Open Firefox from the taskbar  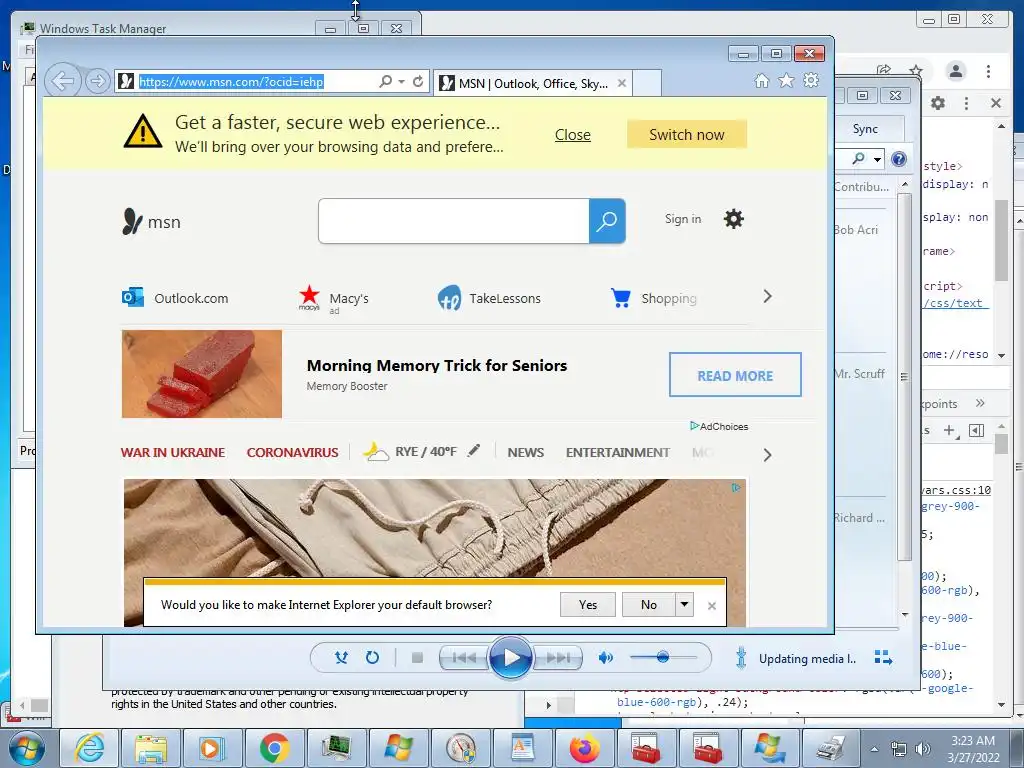click(x=584, y=748)
